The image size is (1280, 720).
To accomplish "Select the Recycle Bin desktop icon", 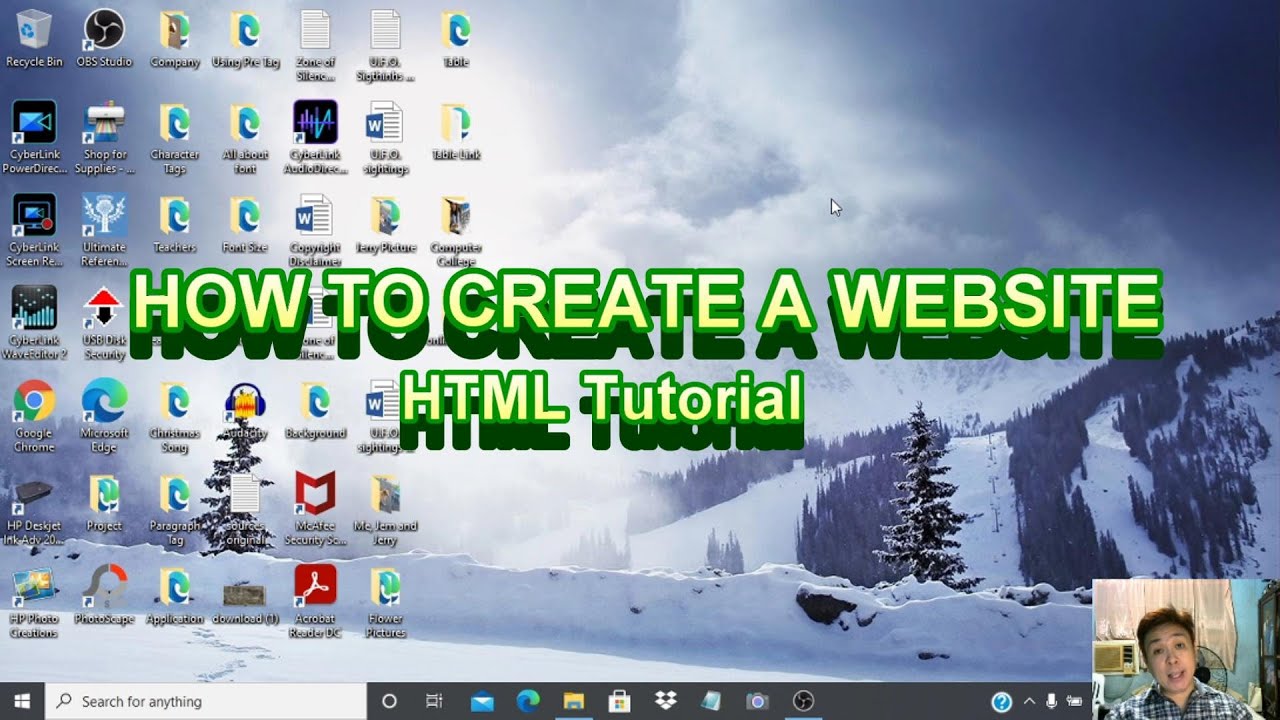I will coord(34,38).
